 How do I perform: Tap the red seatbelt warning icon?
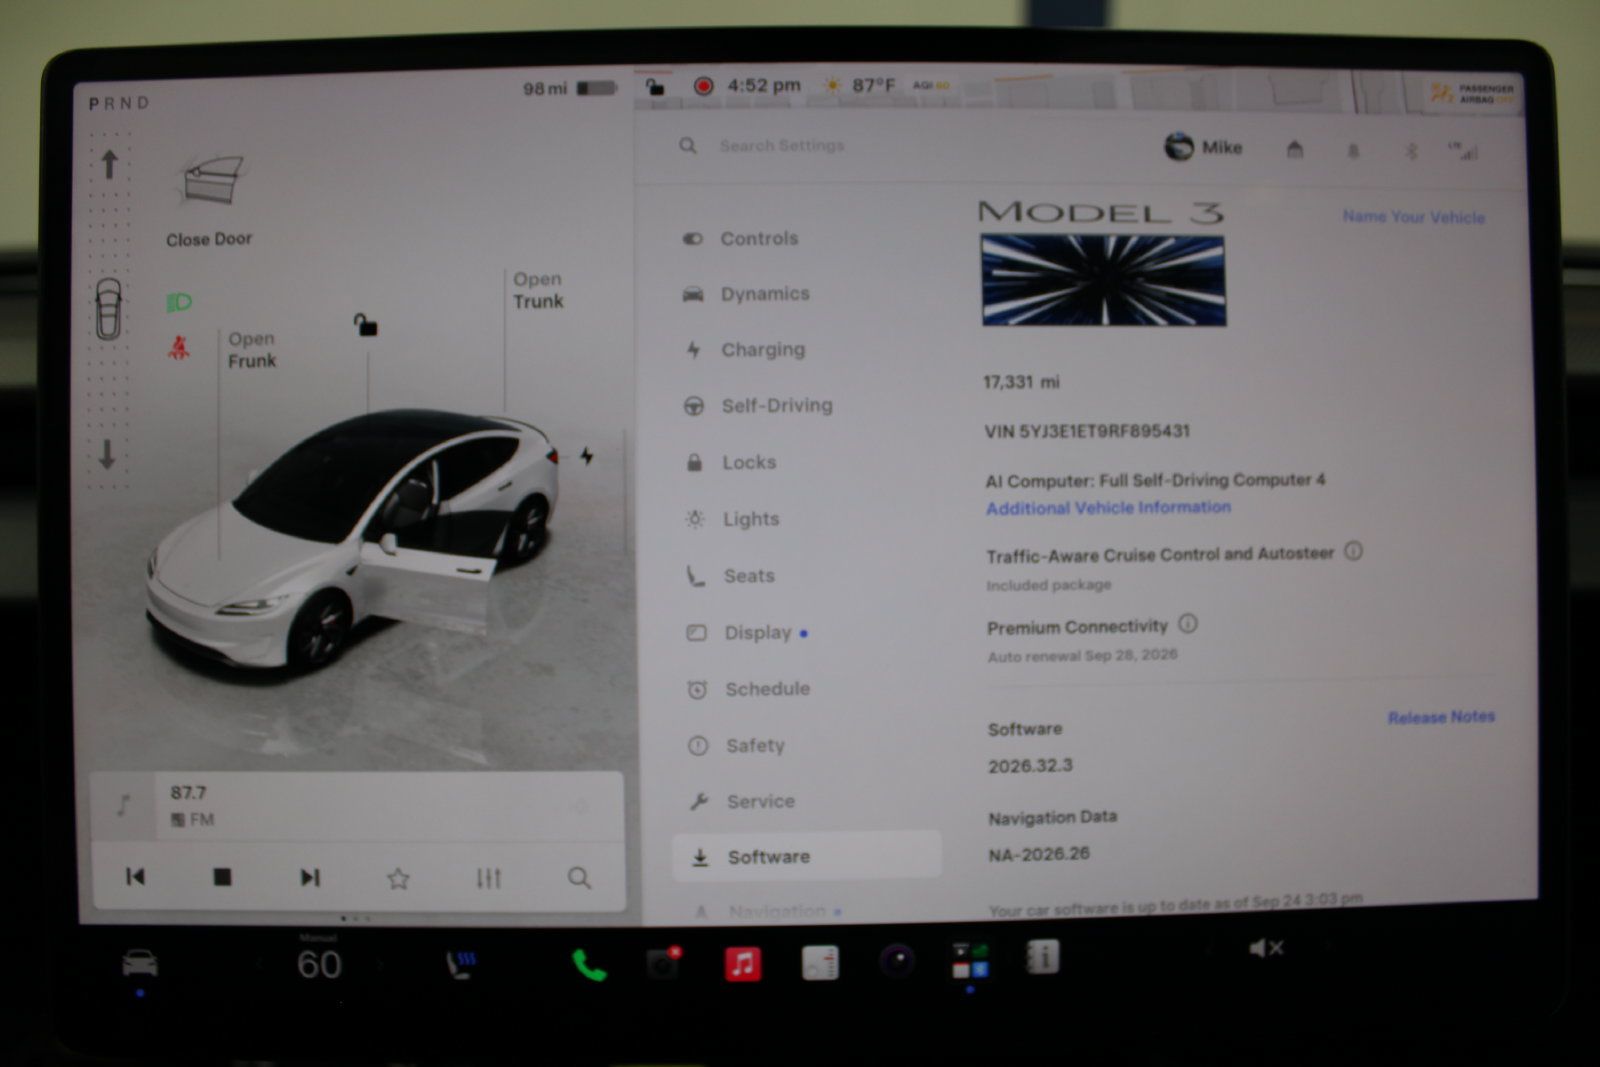click(179, 347)
